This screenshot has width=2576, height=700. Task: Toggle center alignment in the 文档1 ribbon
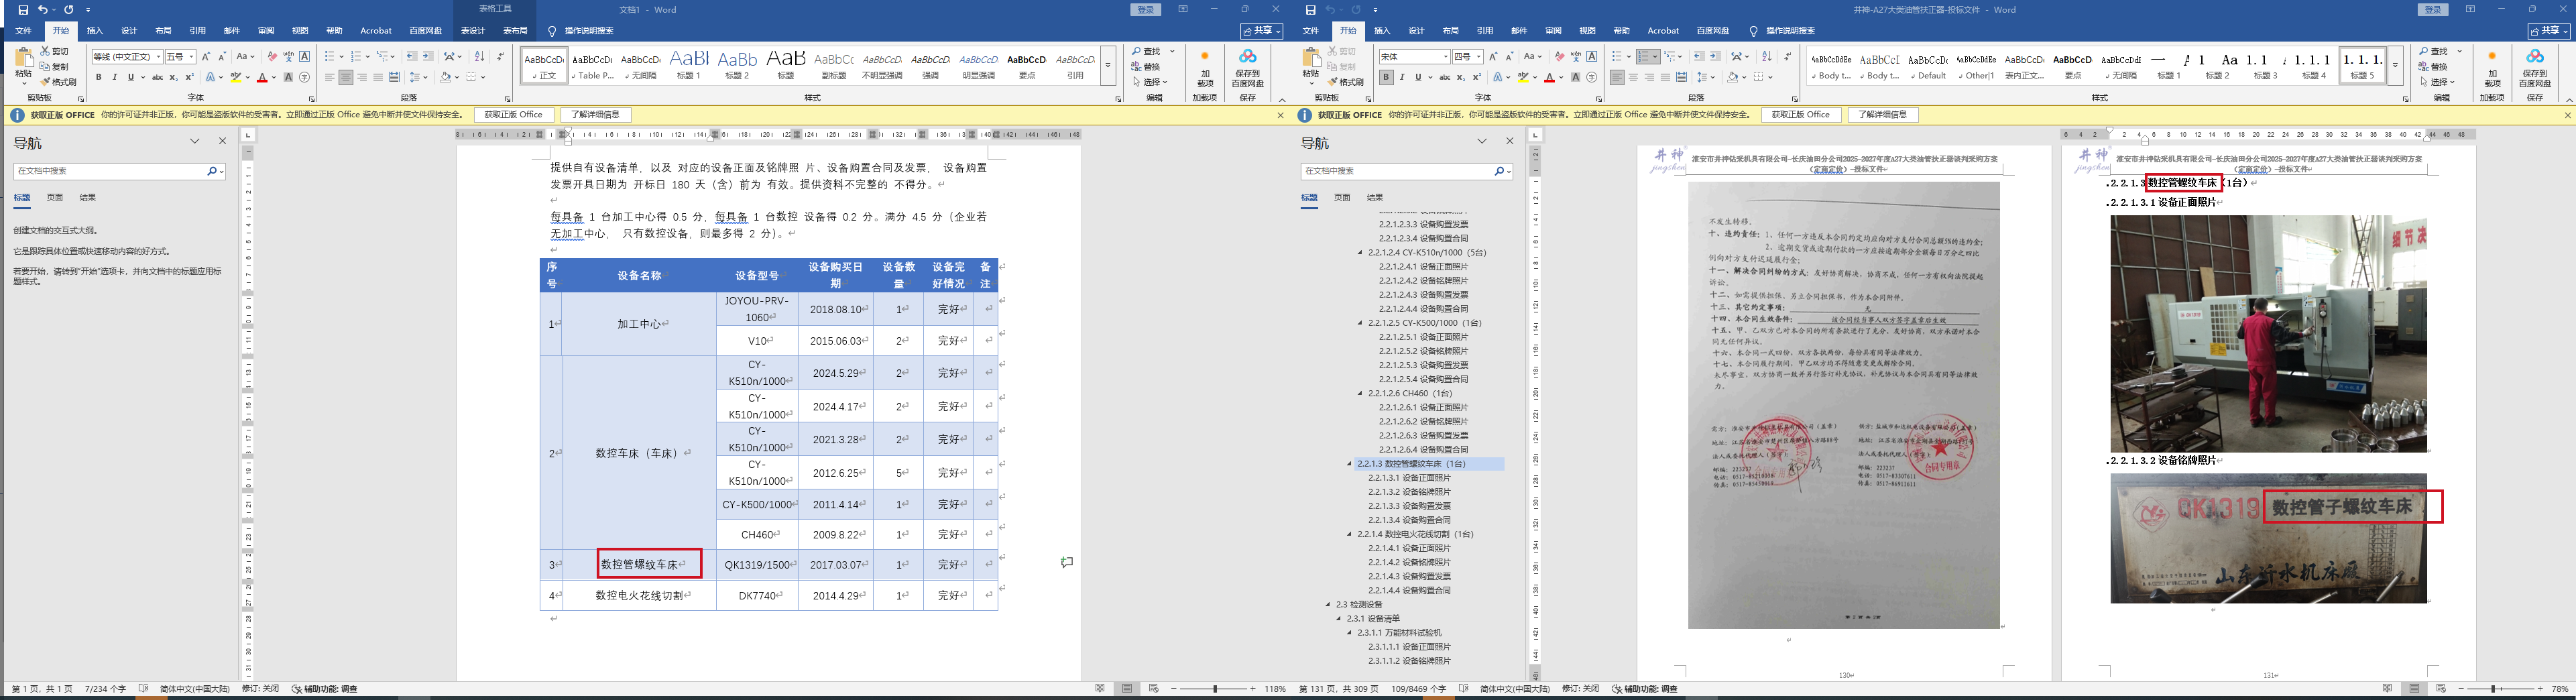tap(345, 77)
